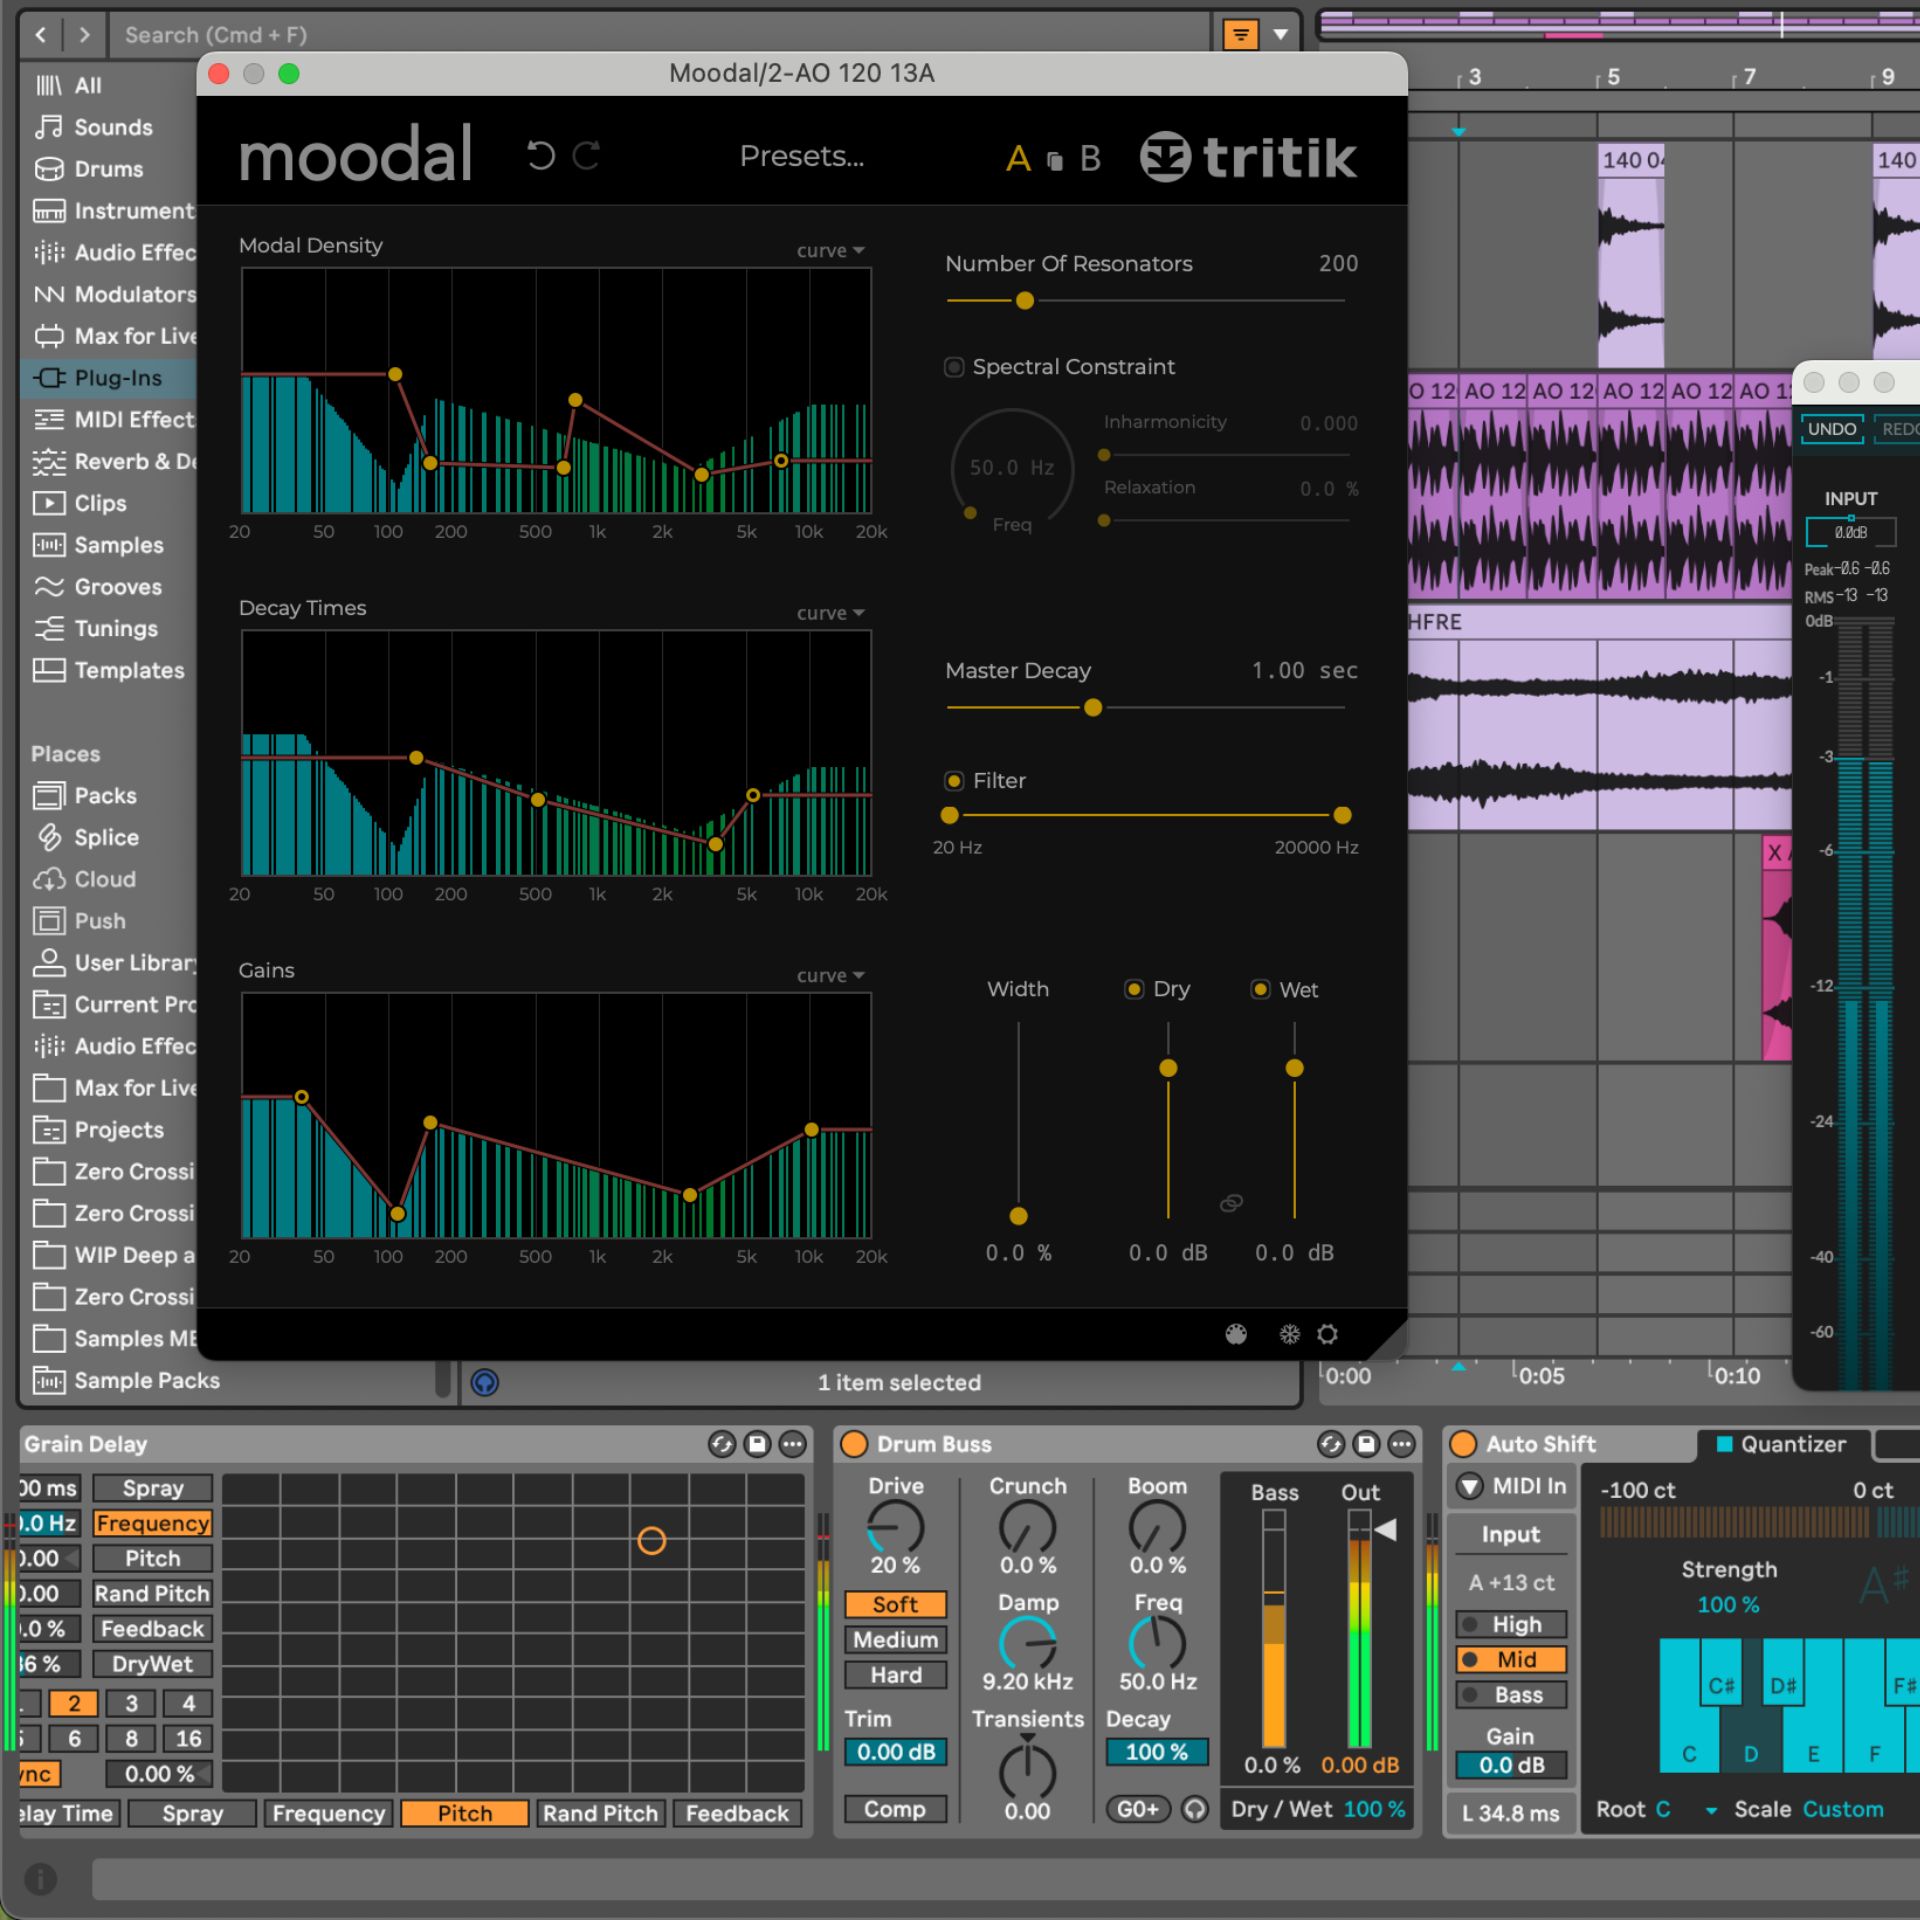Click the UNDO button in the side window

pyautogui.click(x=1831, y=429)
